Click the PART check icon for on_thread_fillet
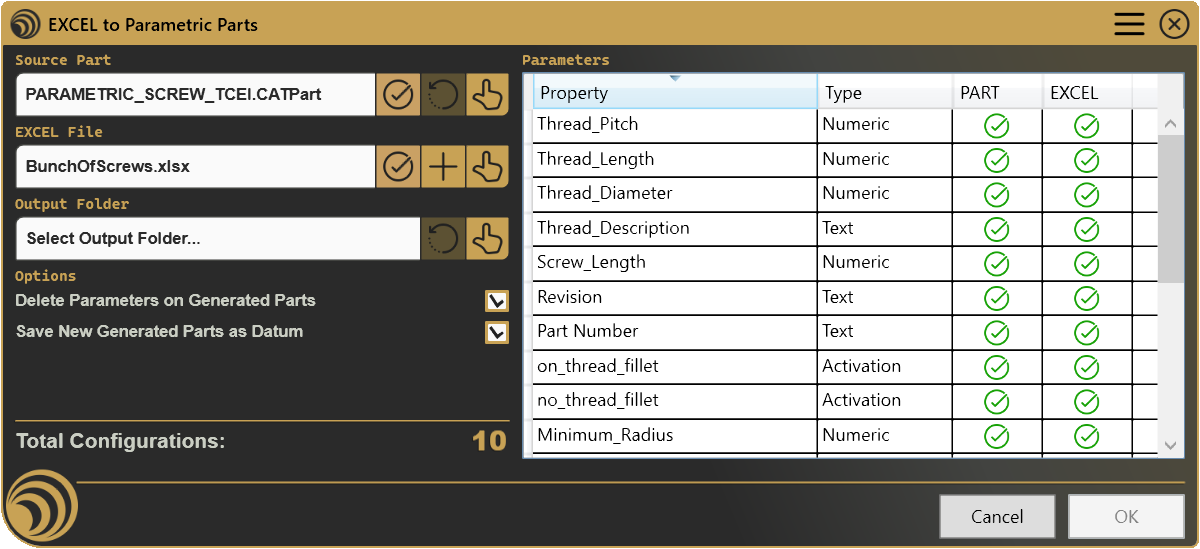 tap(997, 367)
